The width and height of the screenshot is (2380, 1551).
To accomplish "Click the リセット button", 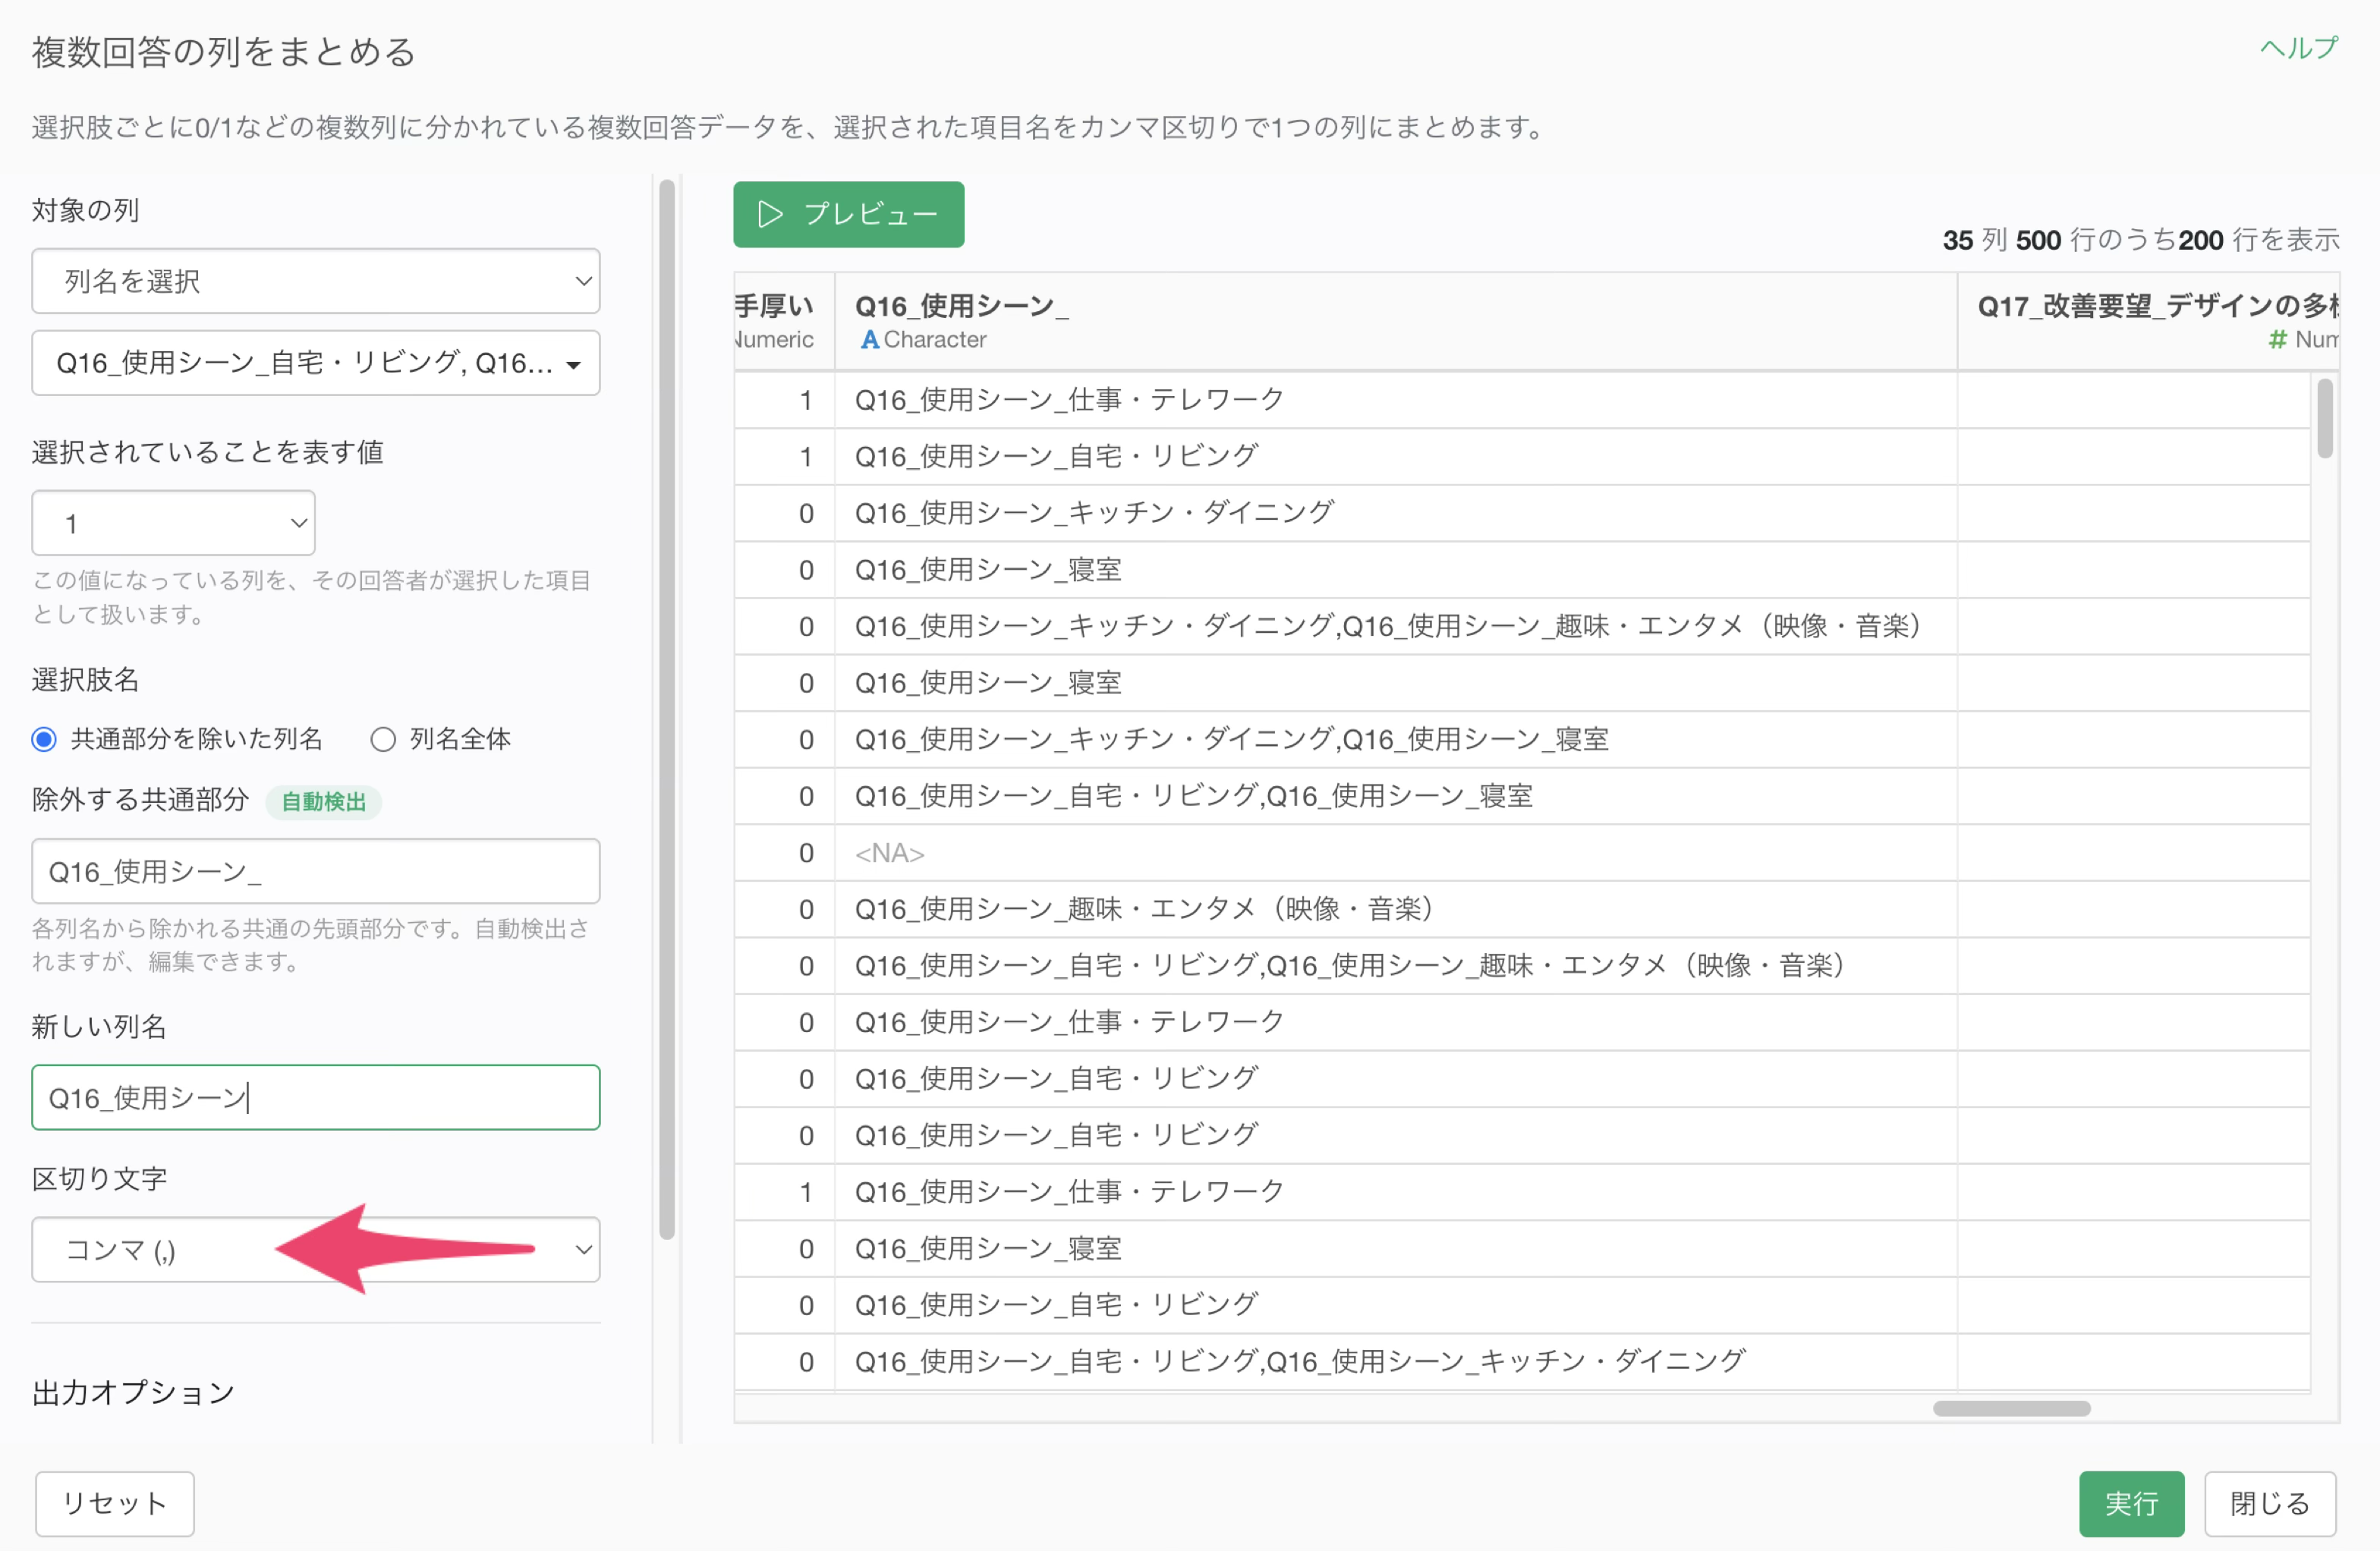I will 115,1503.
